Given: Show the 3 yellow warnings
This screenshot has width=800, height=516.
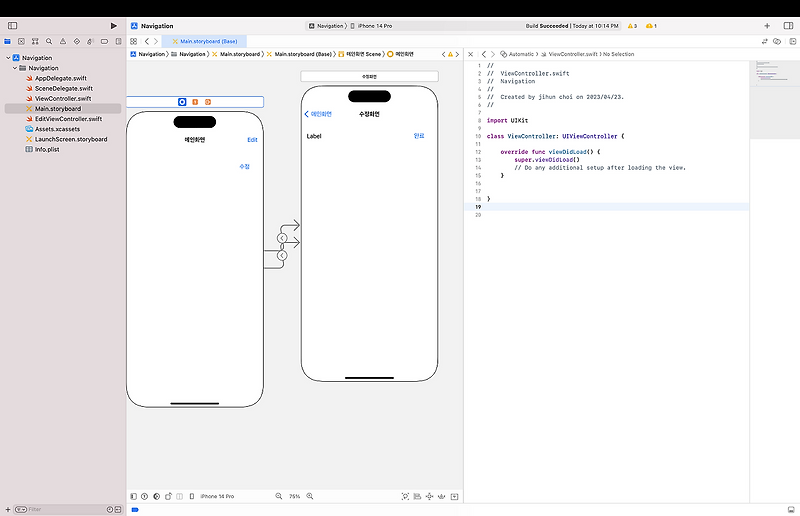Looking at the screenshot, I should pyautogui.click(x=632, y=26).
